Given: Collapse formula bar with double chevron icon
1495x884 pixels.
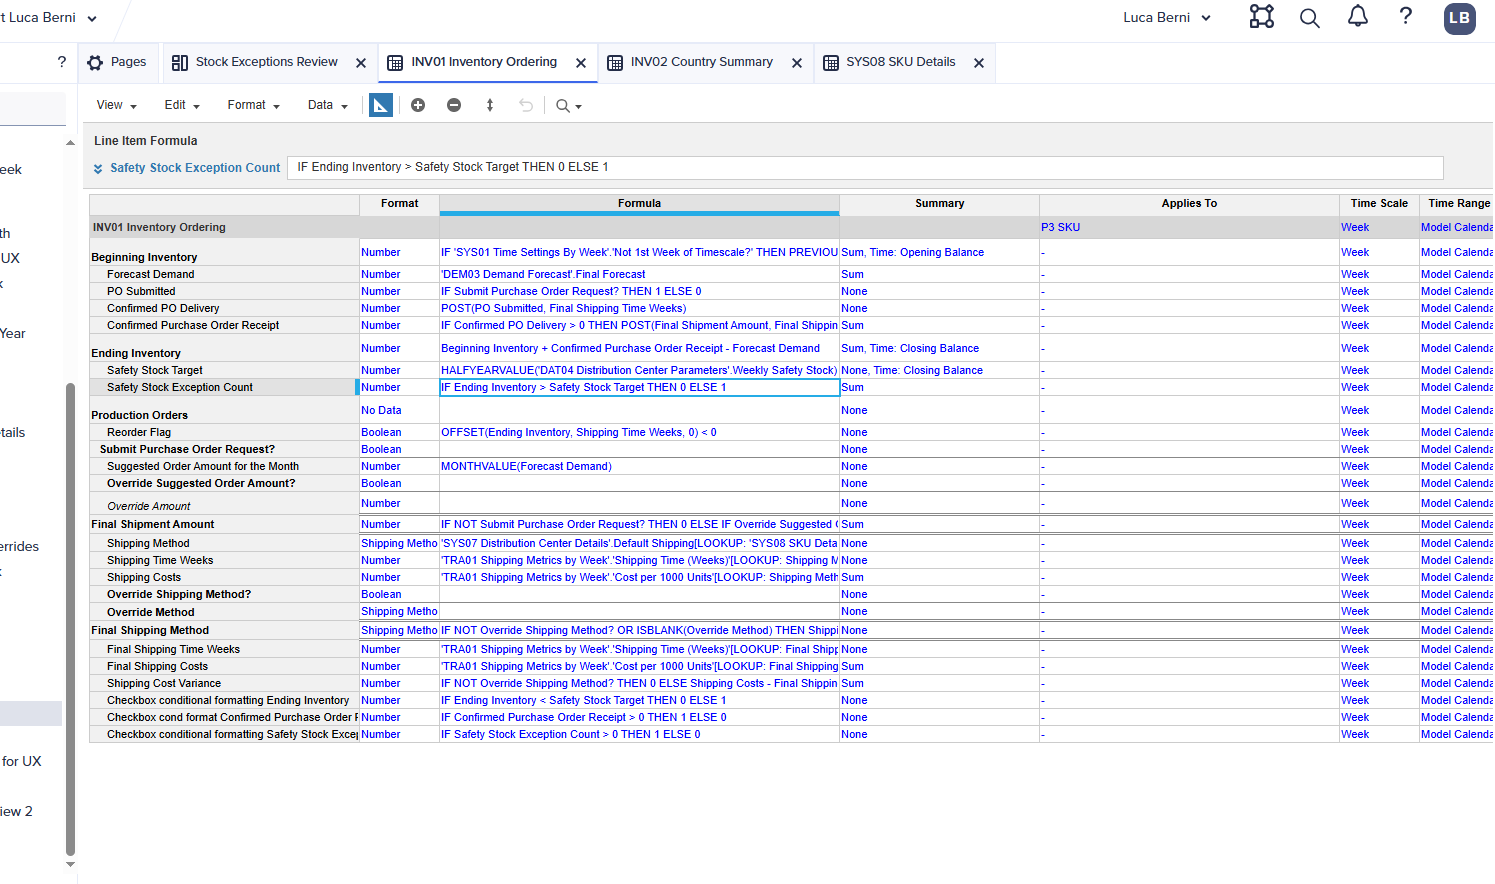Looking at the screenshot, I should coord(98,169).
